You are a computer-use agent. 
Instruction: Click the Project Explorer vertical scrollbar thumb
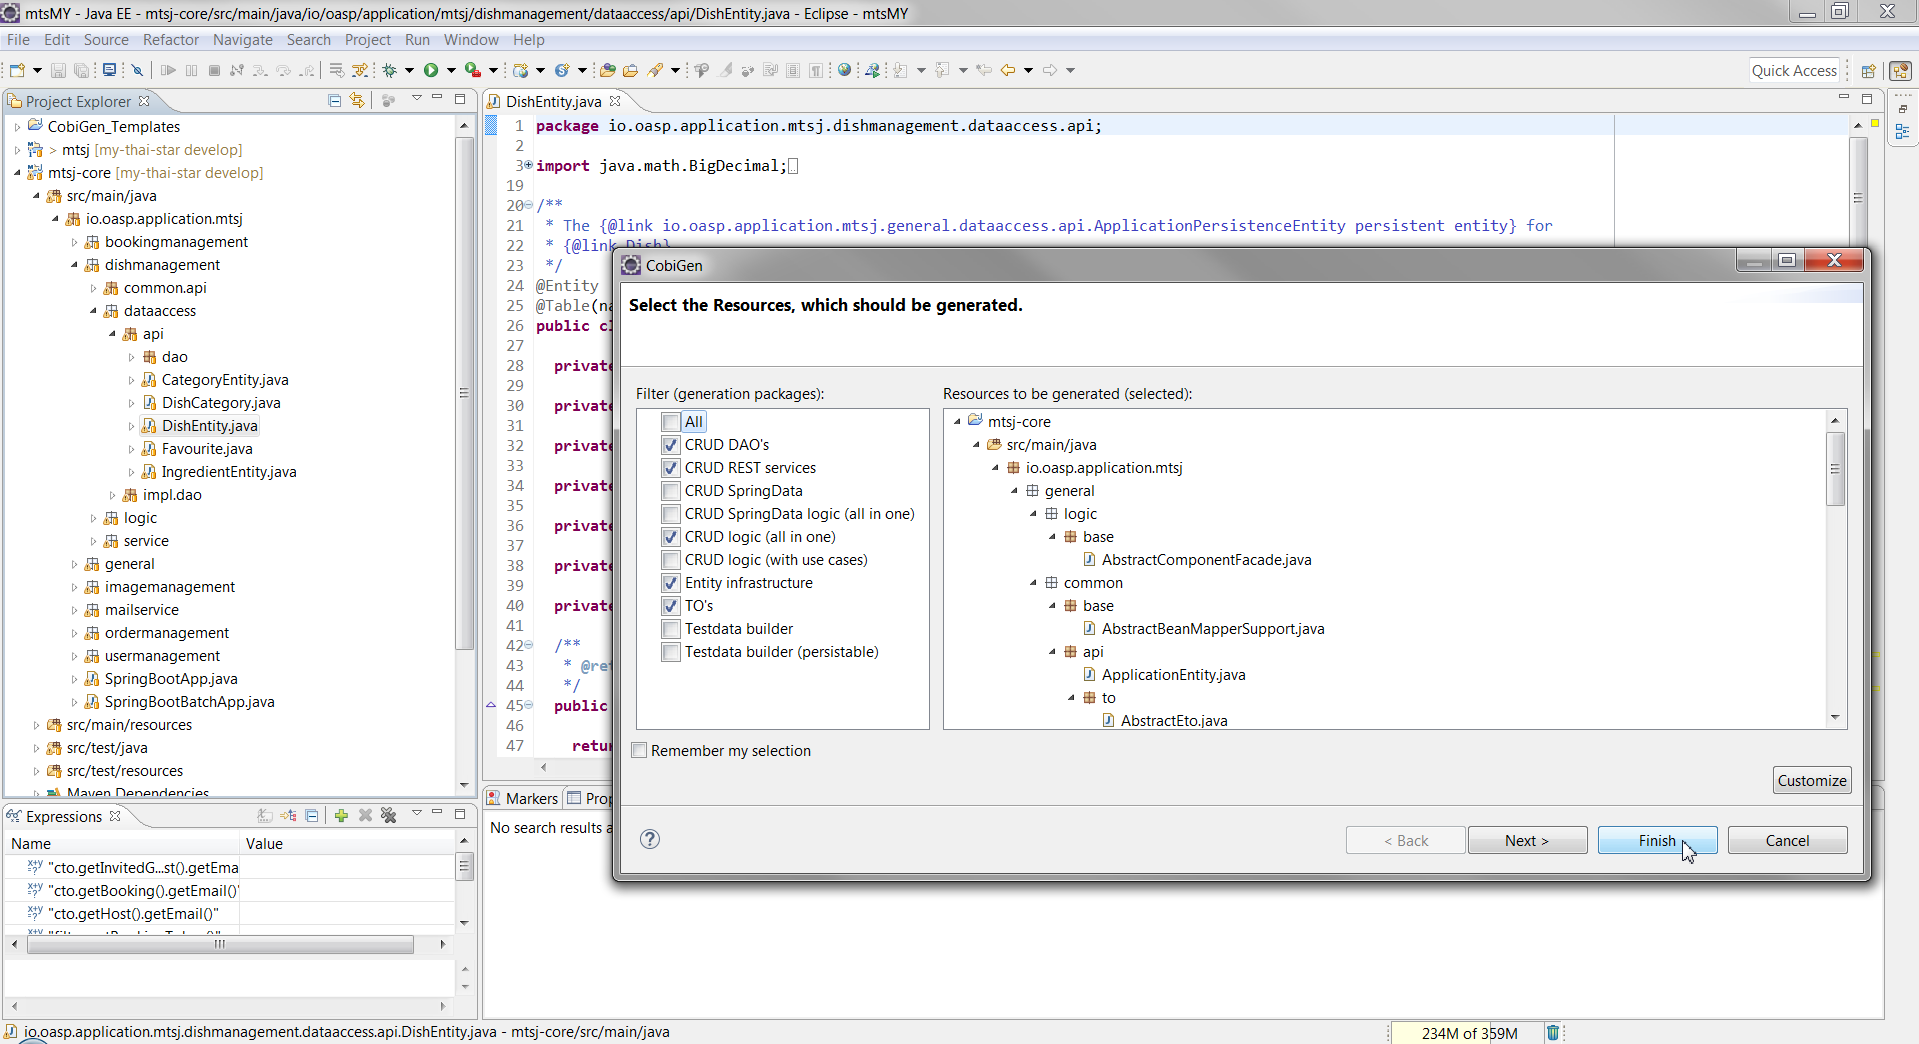[464, 393]
